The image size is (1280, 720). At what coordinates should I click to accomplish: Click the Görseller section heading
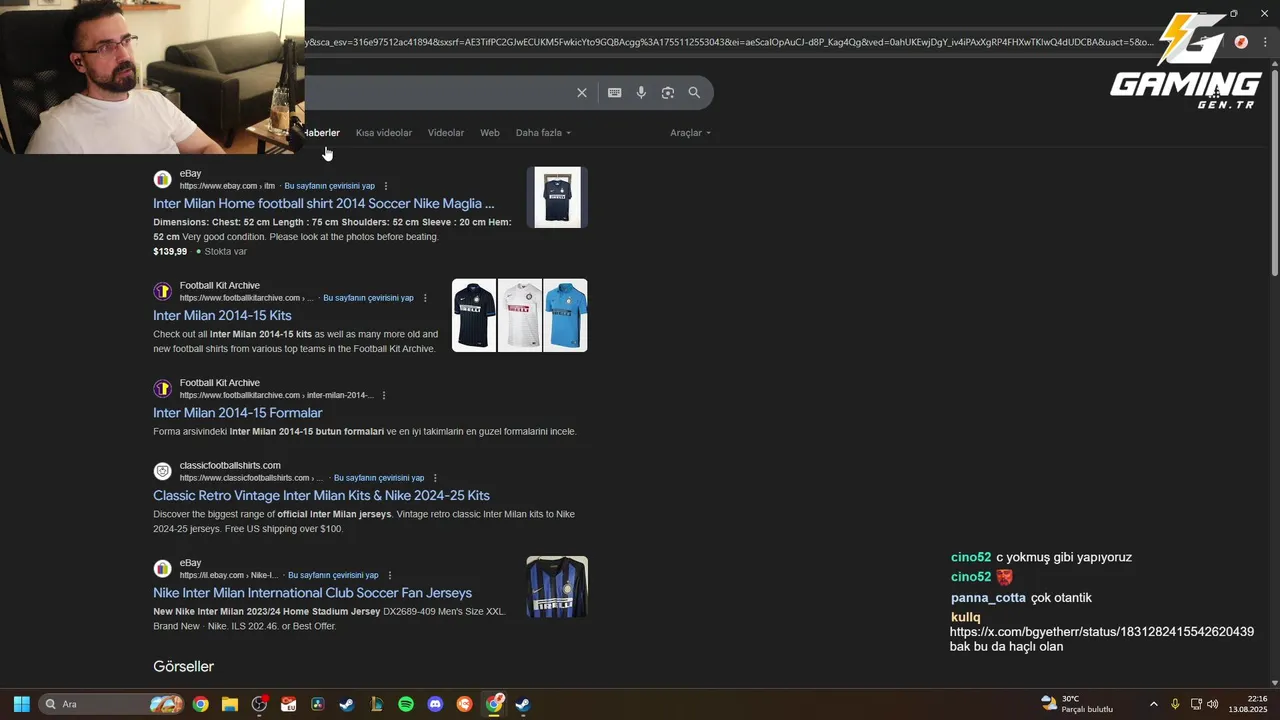184,667
